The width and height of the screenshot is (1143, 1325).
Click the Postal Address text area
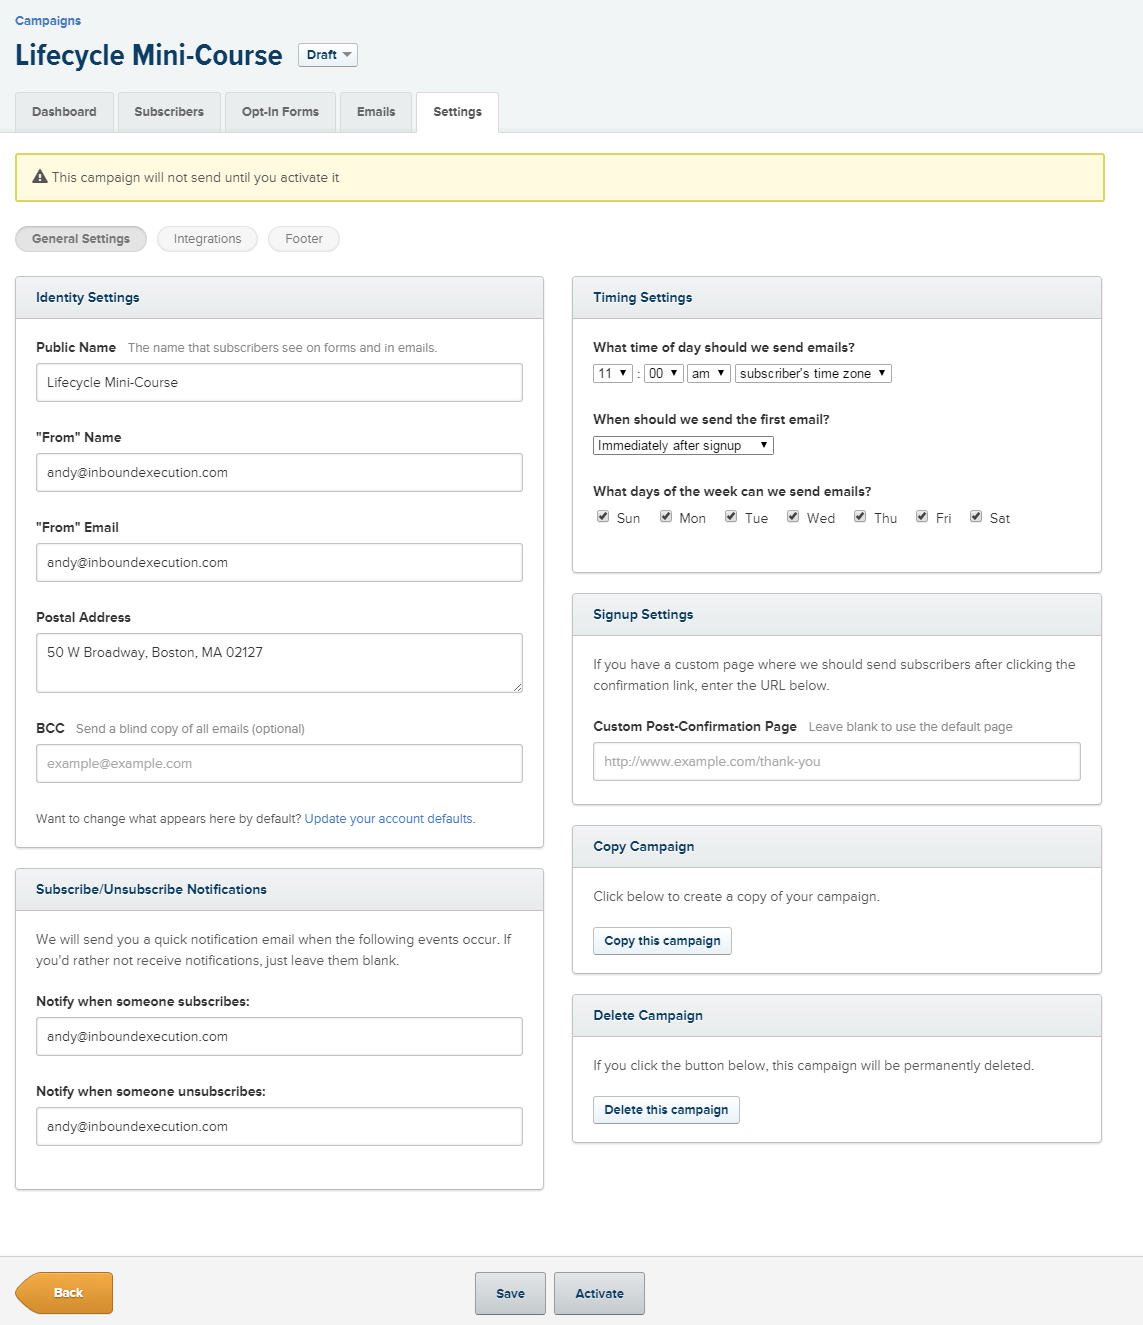[x=279, y=662]
